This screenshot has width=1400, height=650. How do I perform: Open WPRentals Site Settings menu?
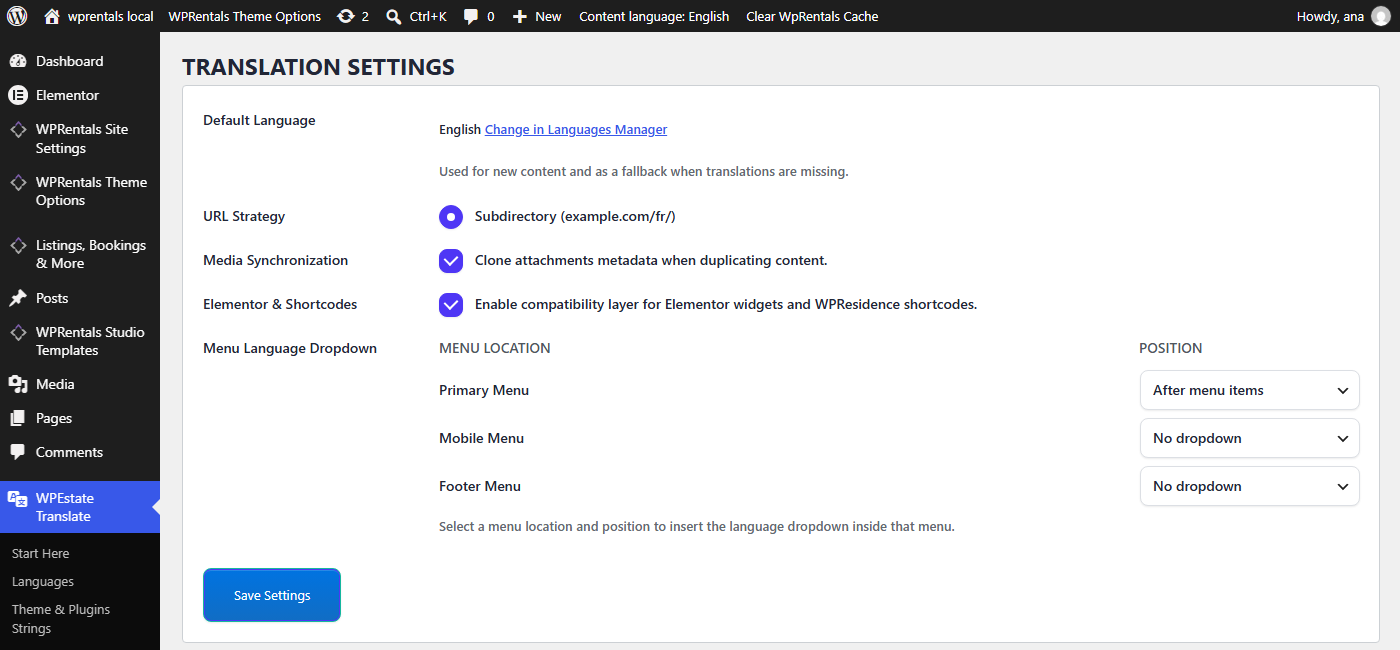[x=80, y=138]
